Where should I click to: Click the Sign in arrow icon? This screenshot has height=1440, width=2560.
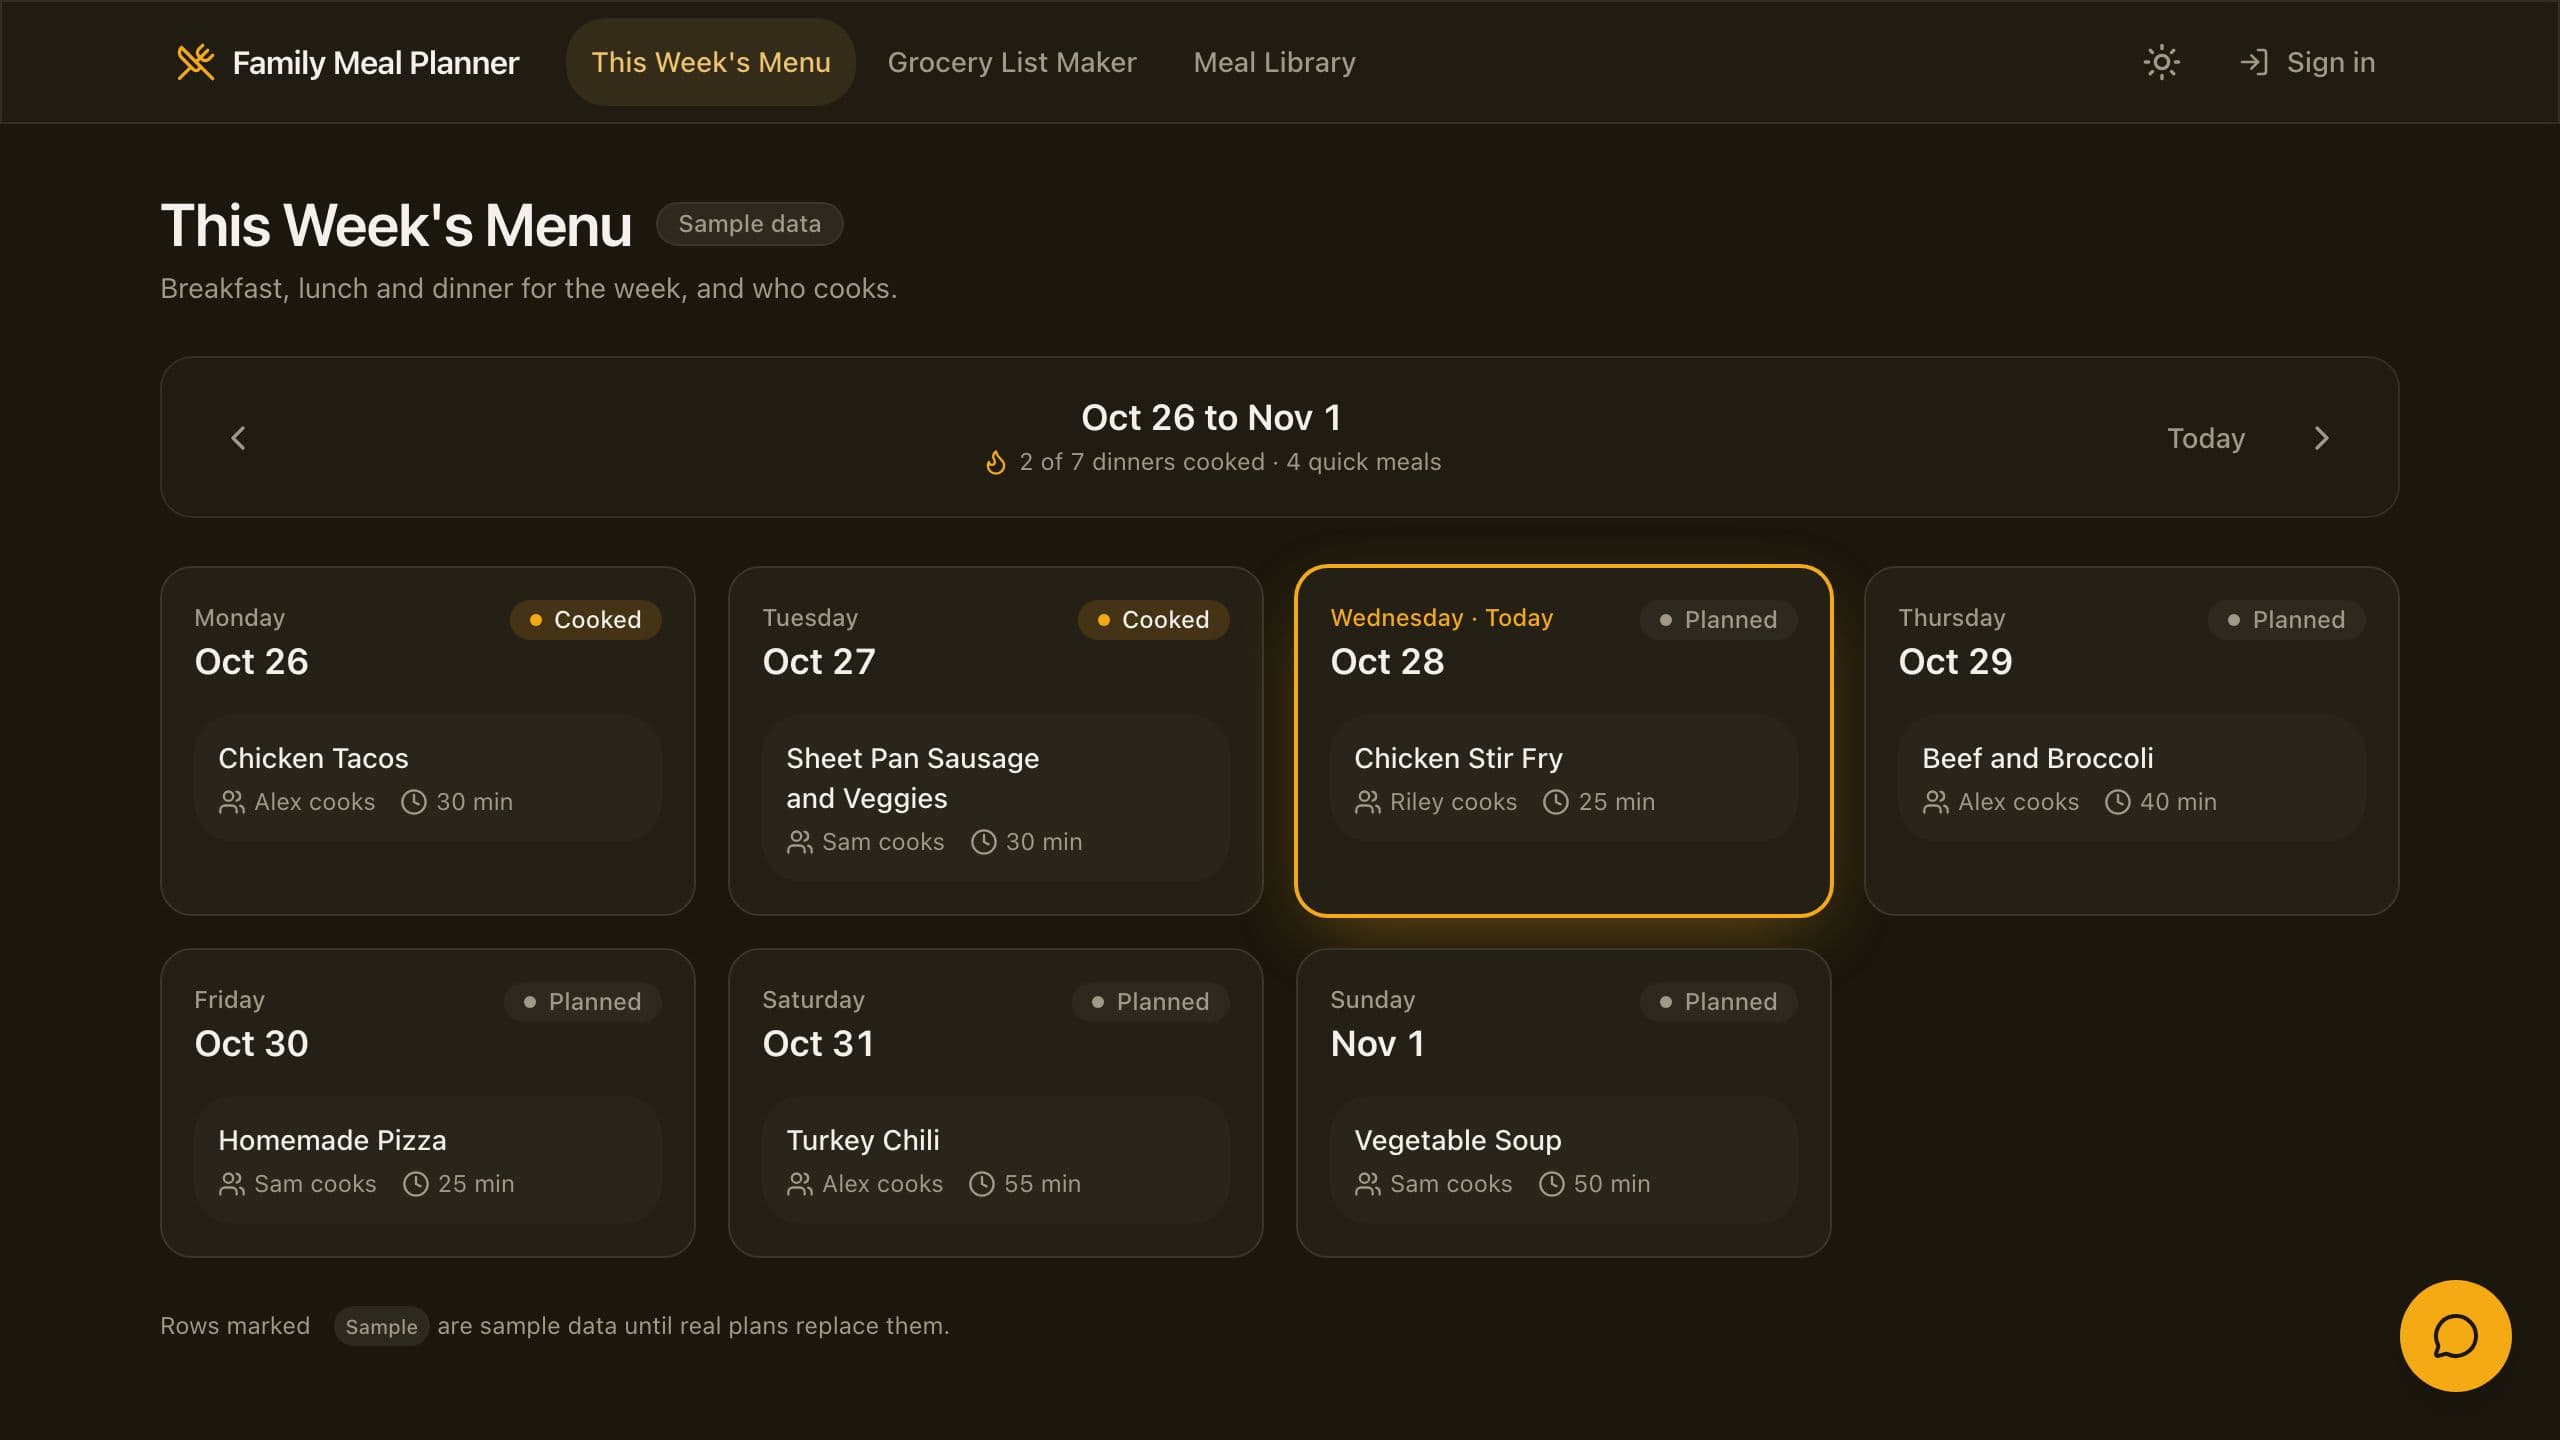click(2254, 62)
